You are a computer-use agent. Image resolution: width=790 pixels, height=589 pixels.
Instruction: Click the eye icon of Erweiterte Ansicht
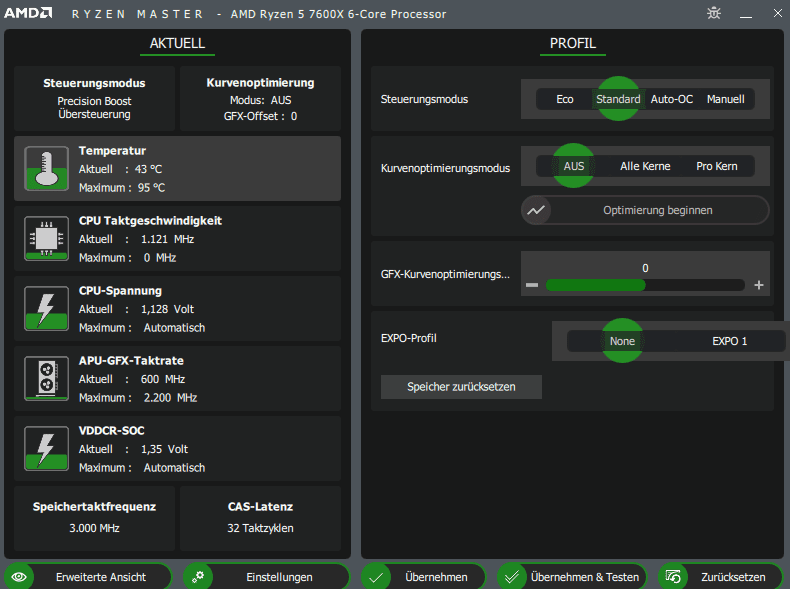pos(19,577)
